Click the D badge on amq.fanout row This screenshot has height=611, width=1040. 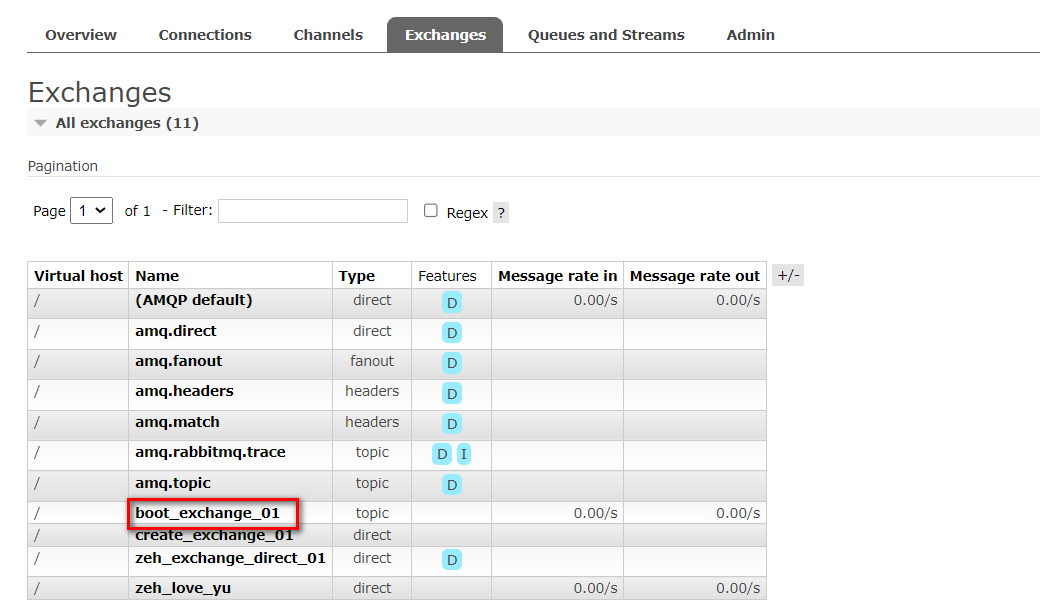pos(452,363)
